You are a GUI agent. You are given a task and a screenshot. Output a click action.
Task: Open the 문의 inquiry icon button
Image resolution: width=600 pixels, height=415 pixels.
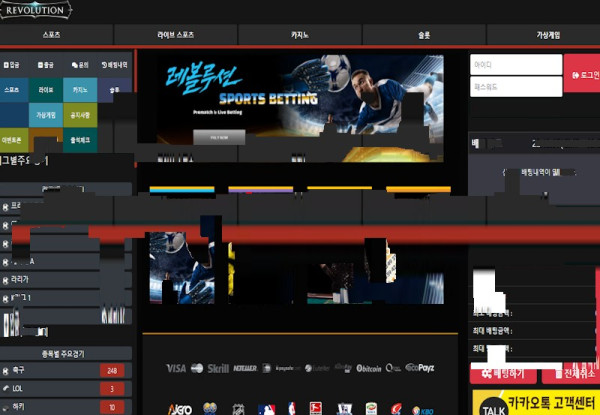pyautogui.click(x=80, y=66)
